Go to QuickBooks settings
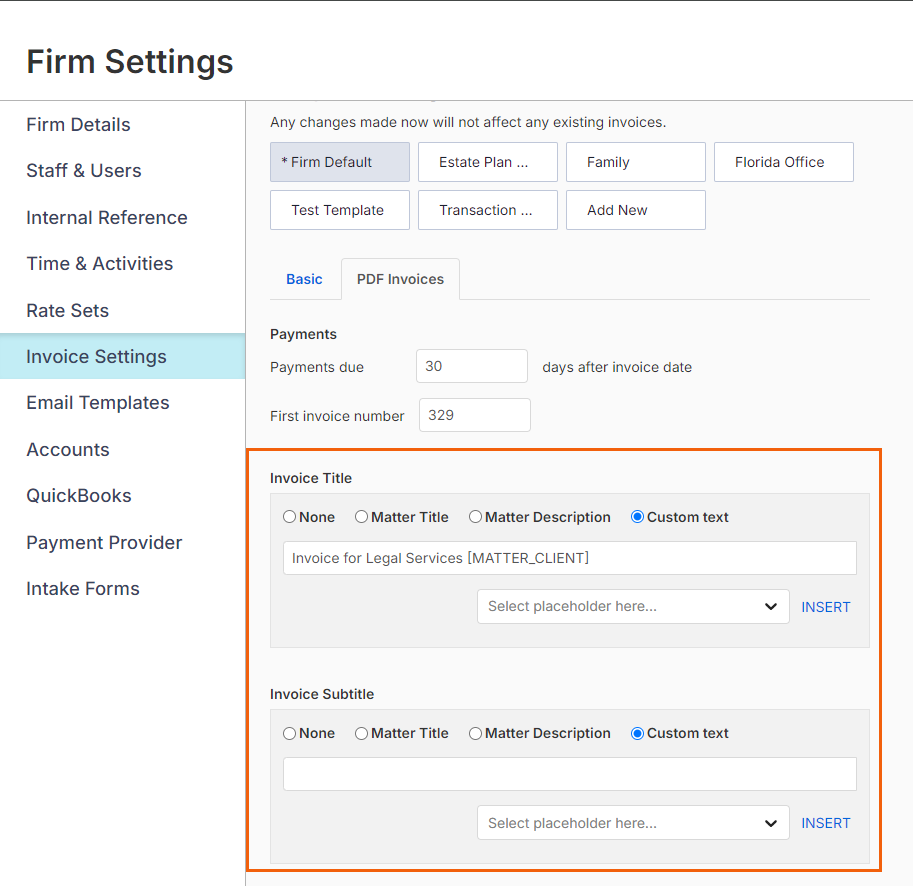This screenshot has width=913, height=886. [x=79, y=496]
